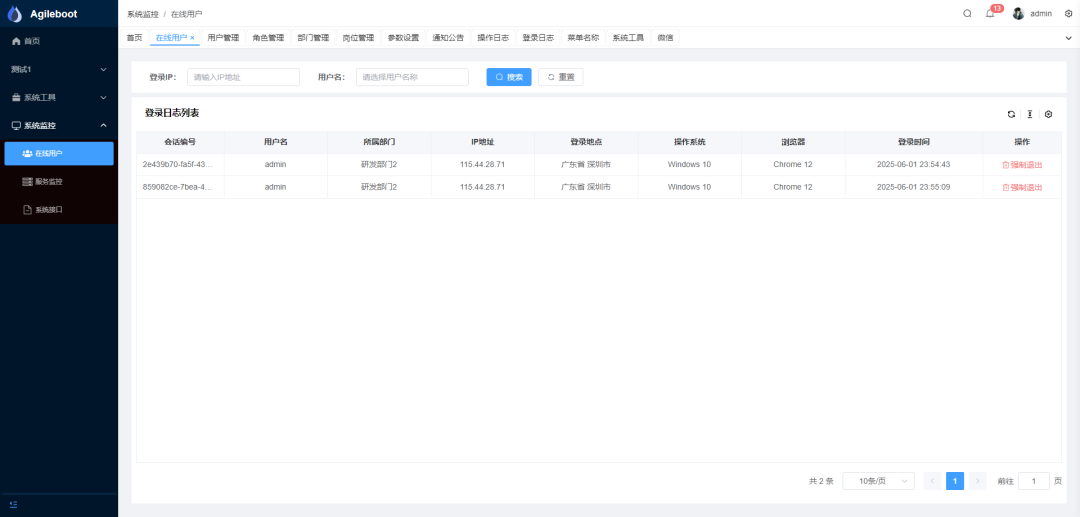Close the 在线用户 tab
The image size is (1080, 517).
point(193,38)
